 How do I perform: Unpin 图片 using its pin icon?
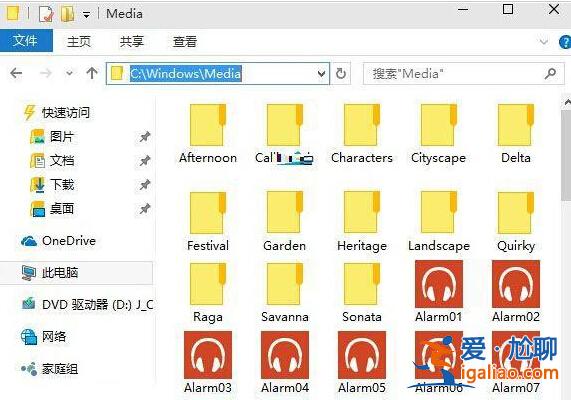(145, 137)
